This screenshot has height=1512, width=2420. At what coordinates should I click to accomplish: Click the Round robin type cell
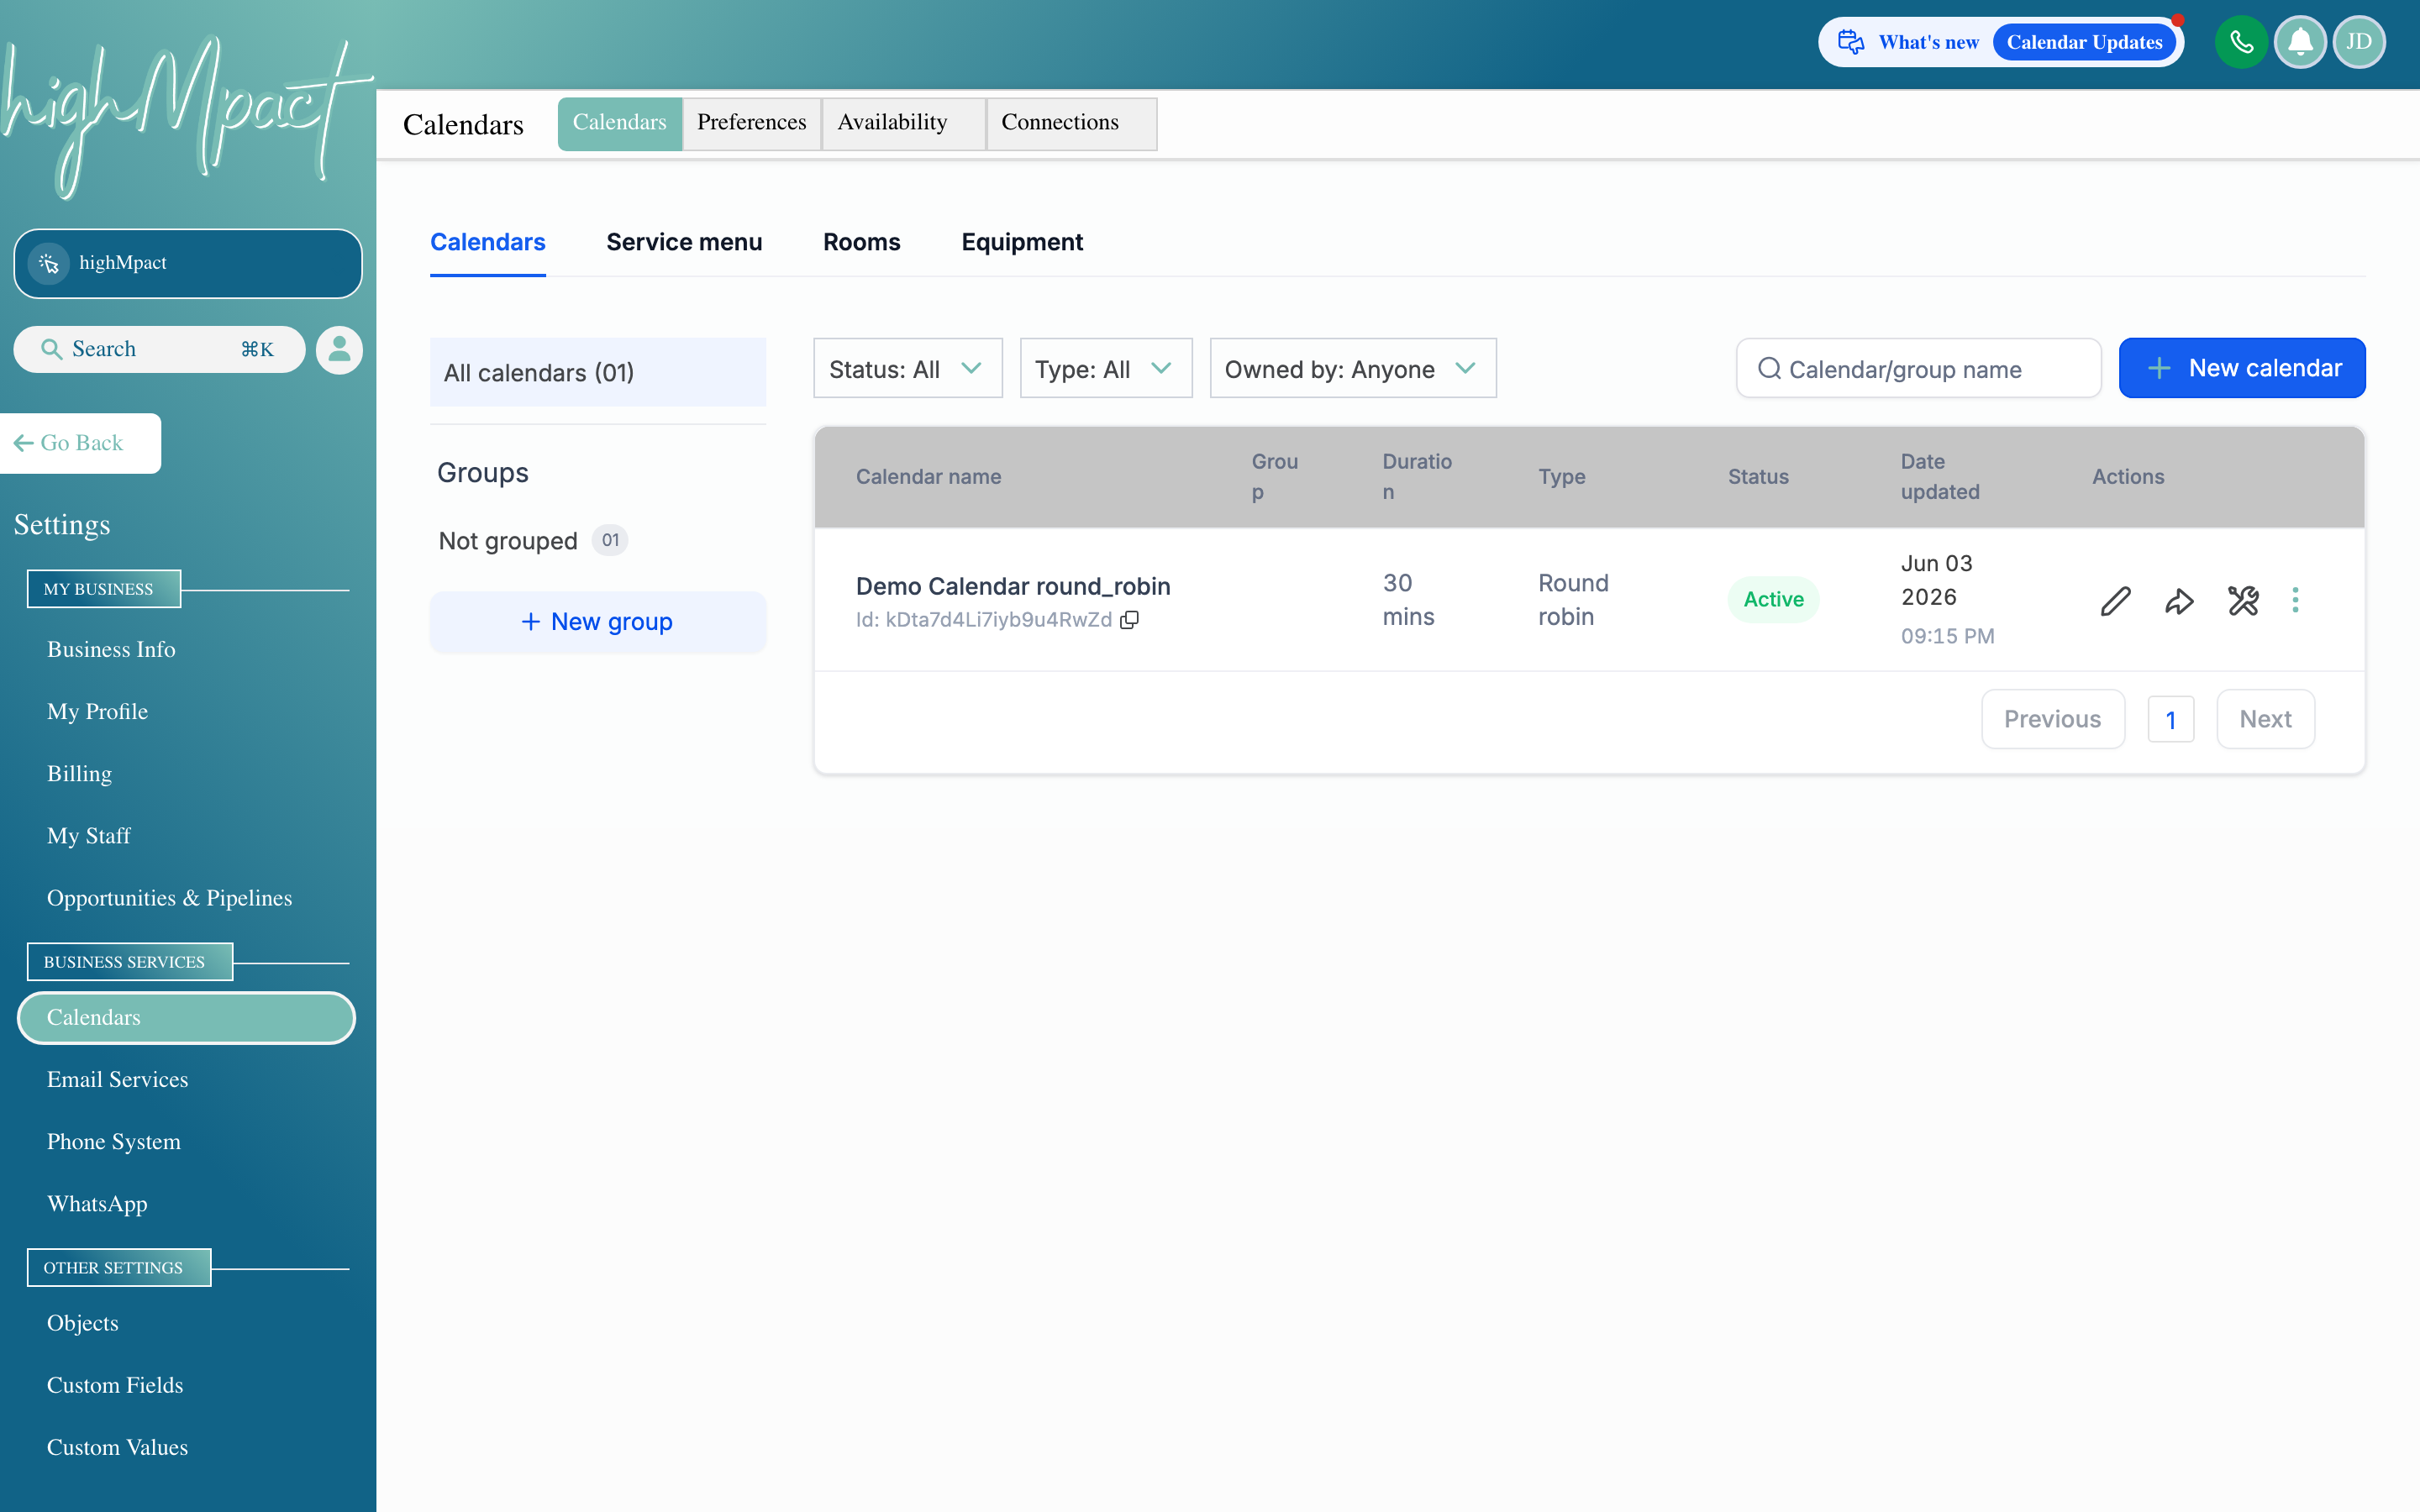[1573, 600]
